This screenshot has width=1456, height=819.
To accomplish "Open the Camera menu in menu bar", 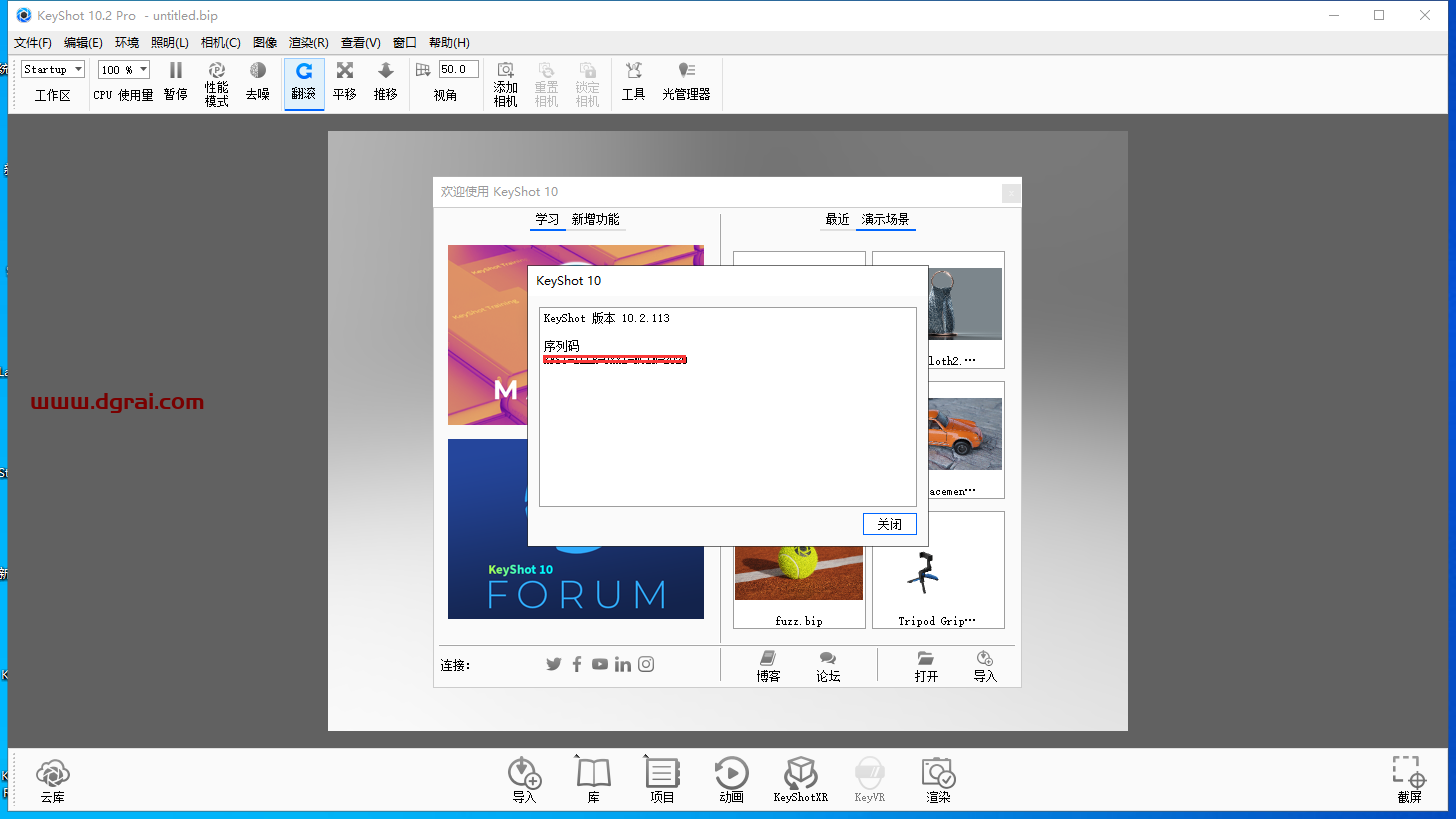I will [x=220, y=43].
